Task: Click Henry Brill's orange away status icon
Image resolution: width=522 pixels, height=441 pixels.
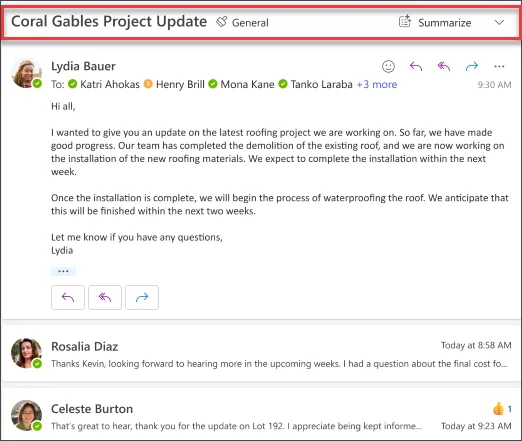Action: pos(148,84)
